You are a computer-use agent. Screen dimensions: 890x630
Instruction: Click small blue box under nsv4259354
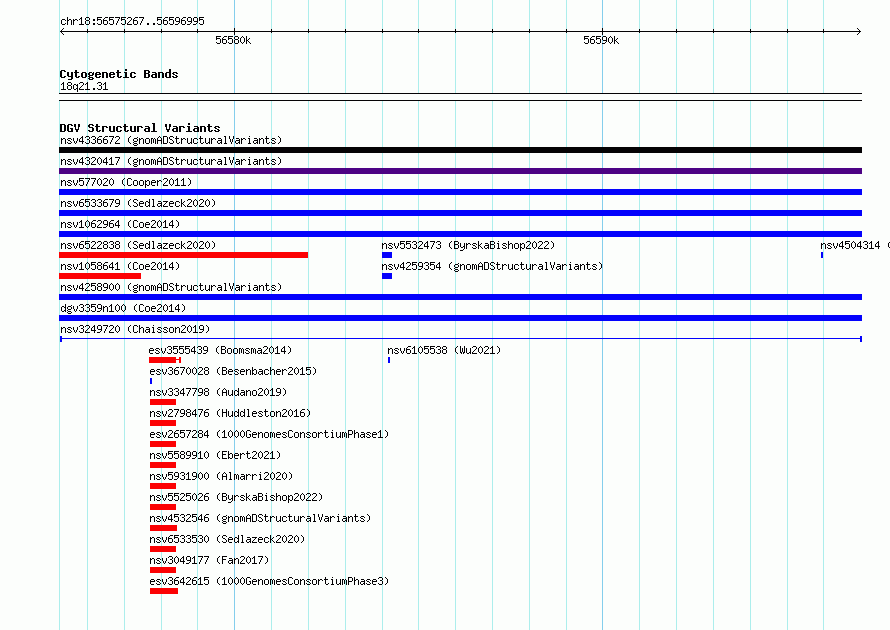[387, 276]
